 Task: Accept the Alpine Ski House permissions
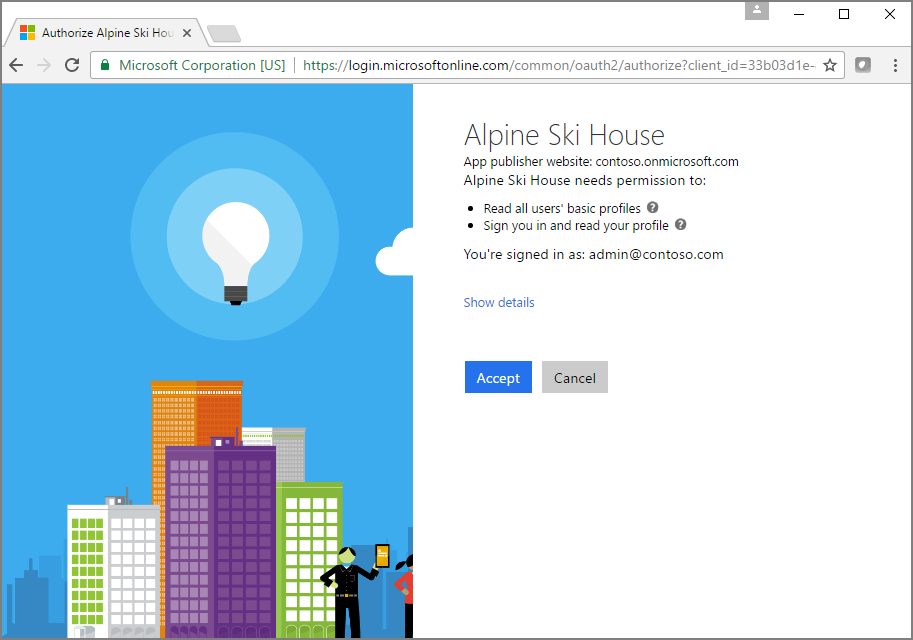(x=498, y=377)
